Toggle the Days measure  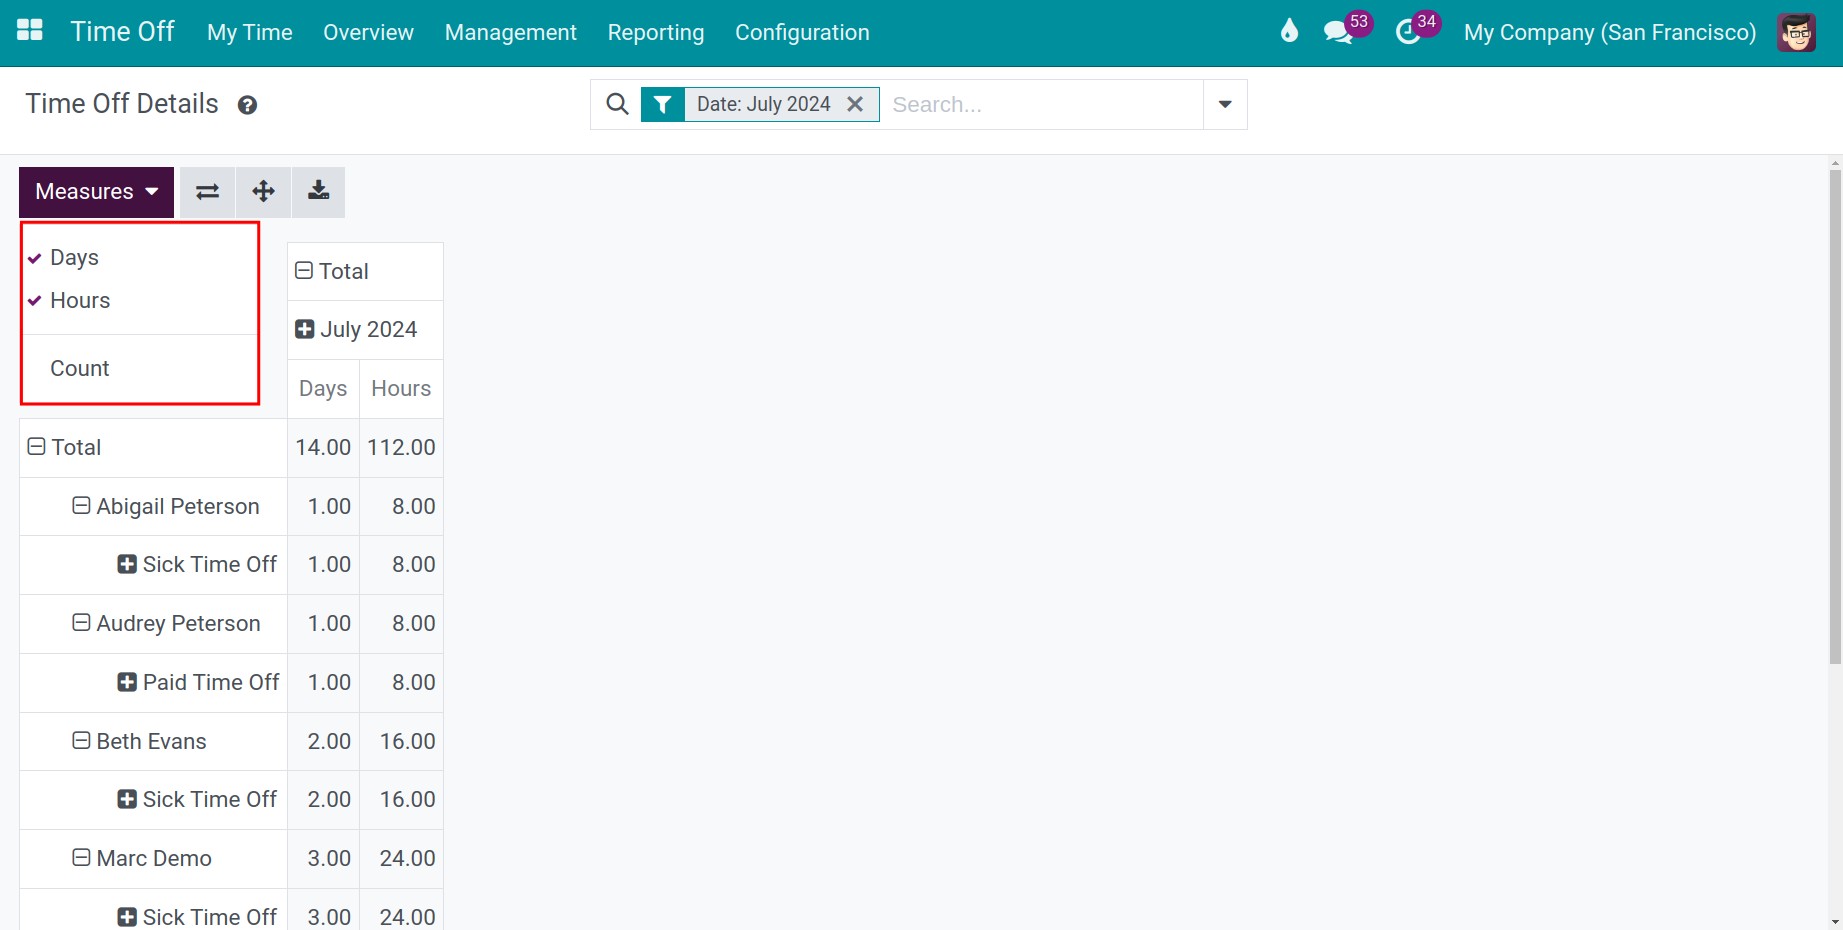pos(140,258)
